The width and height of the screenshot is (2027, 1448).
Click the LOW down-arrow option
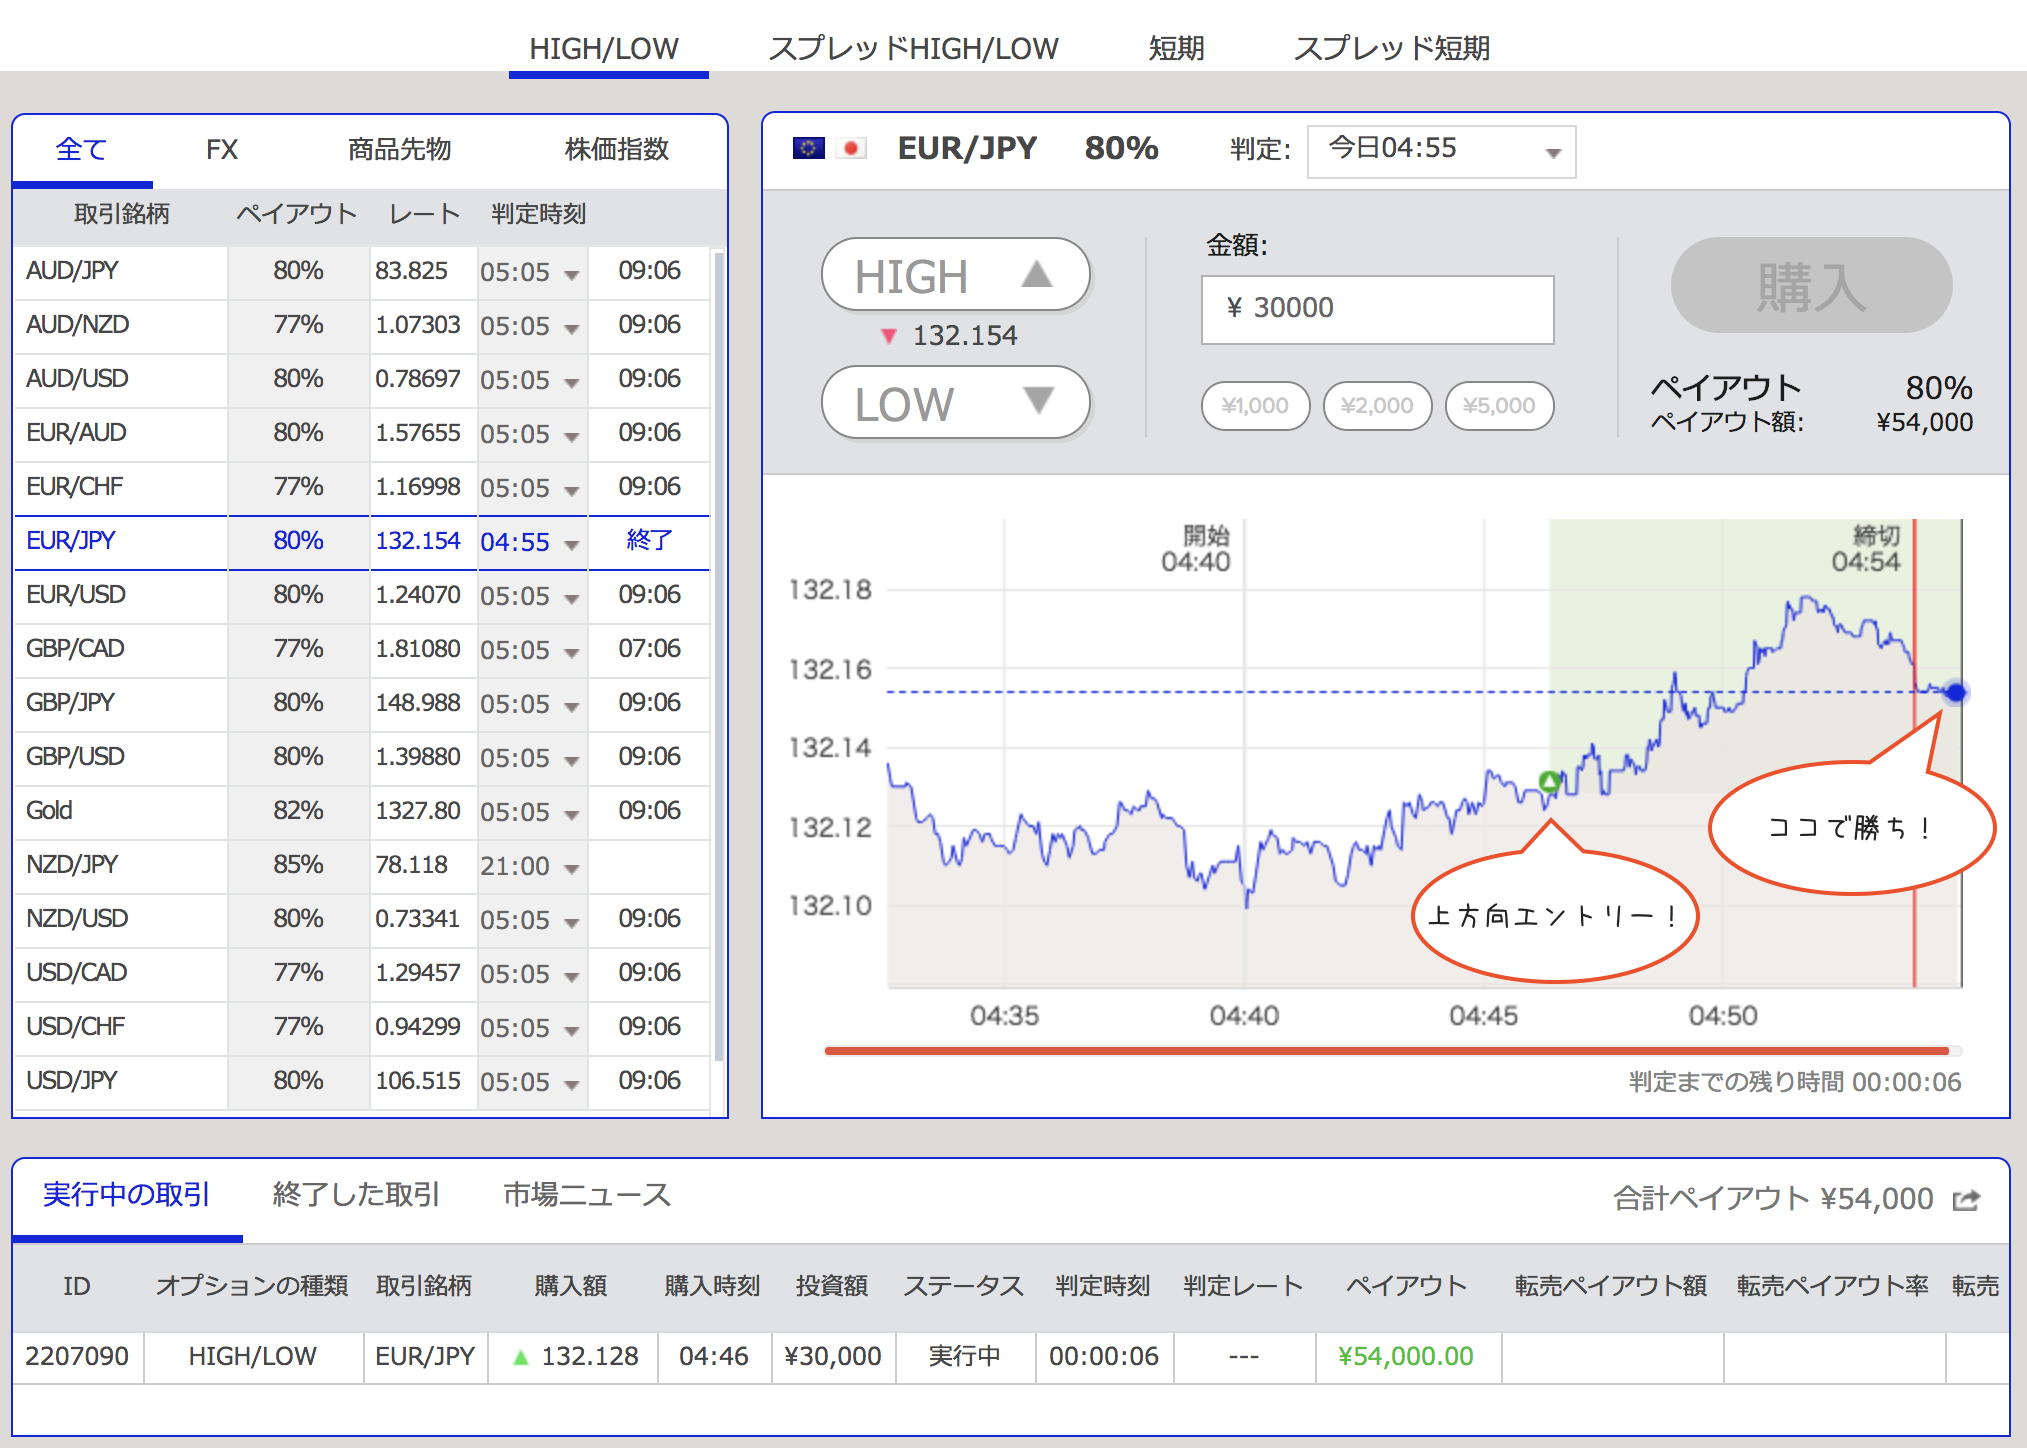click(955, 403)
